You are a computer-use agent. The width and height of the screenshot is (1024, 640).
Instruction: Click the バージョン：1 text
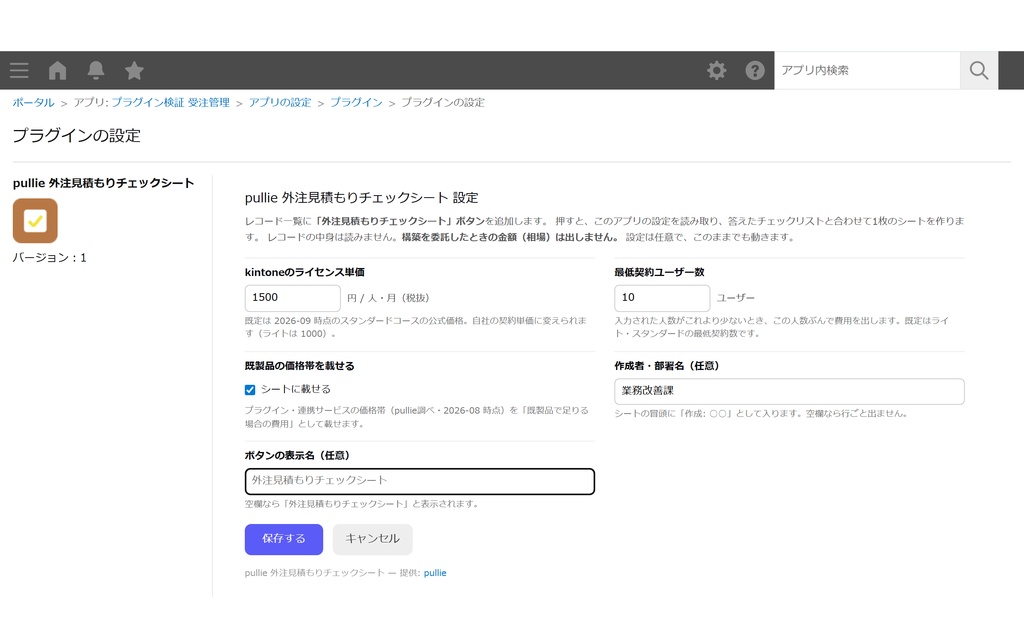coord(50,258)
